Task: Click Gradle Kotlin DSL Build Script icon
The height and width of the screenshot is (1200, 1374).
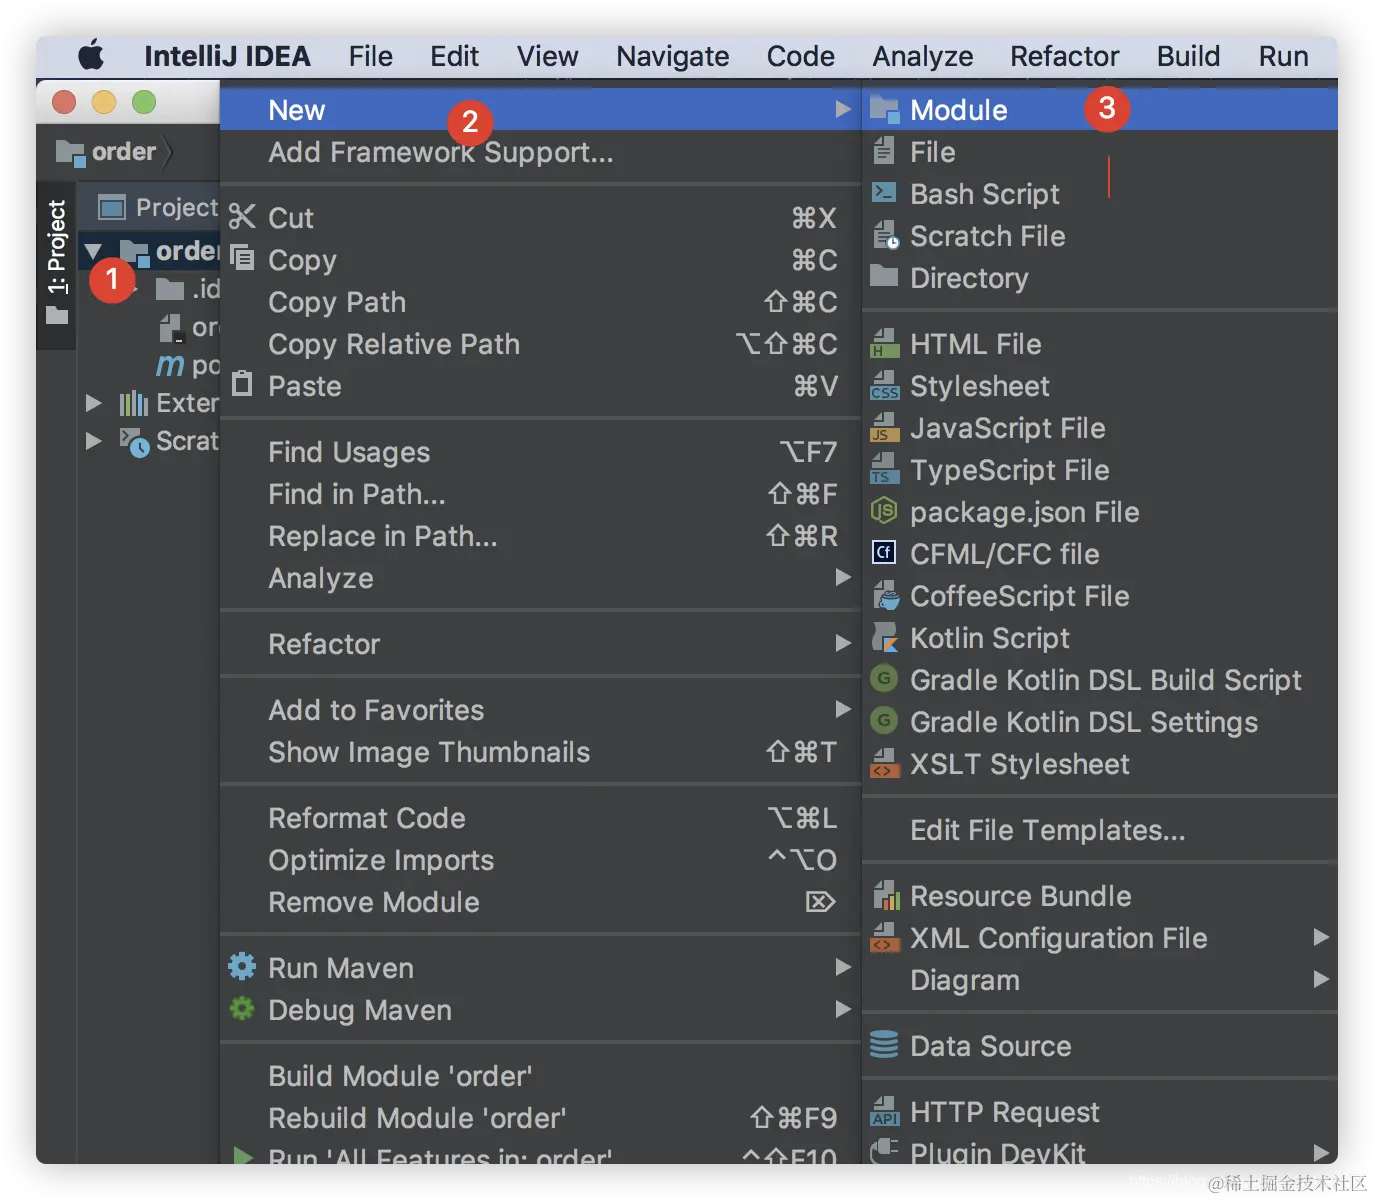Action: click(x=884, y=679)
